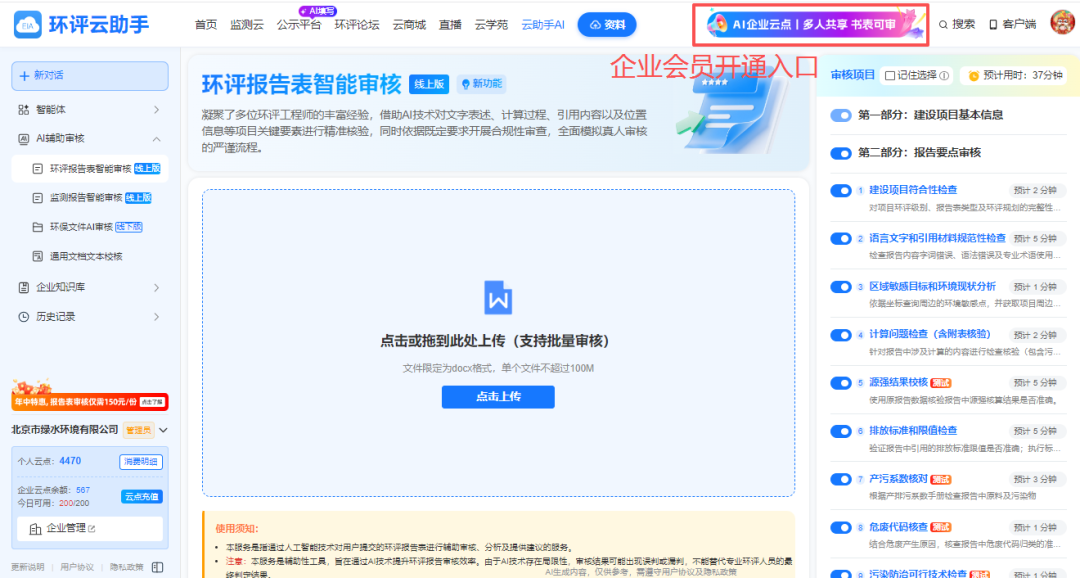
Task: Click the 云点充值 button
Action: click(142, 497)
